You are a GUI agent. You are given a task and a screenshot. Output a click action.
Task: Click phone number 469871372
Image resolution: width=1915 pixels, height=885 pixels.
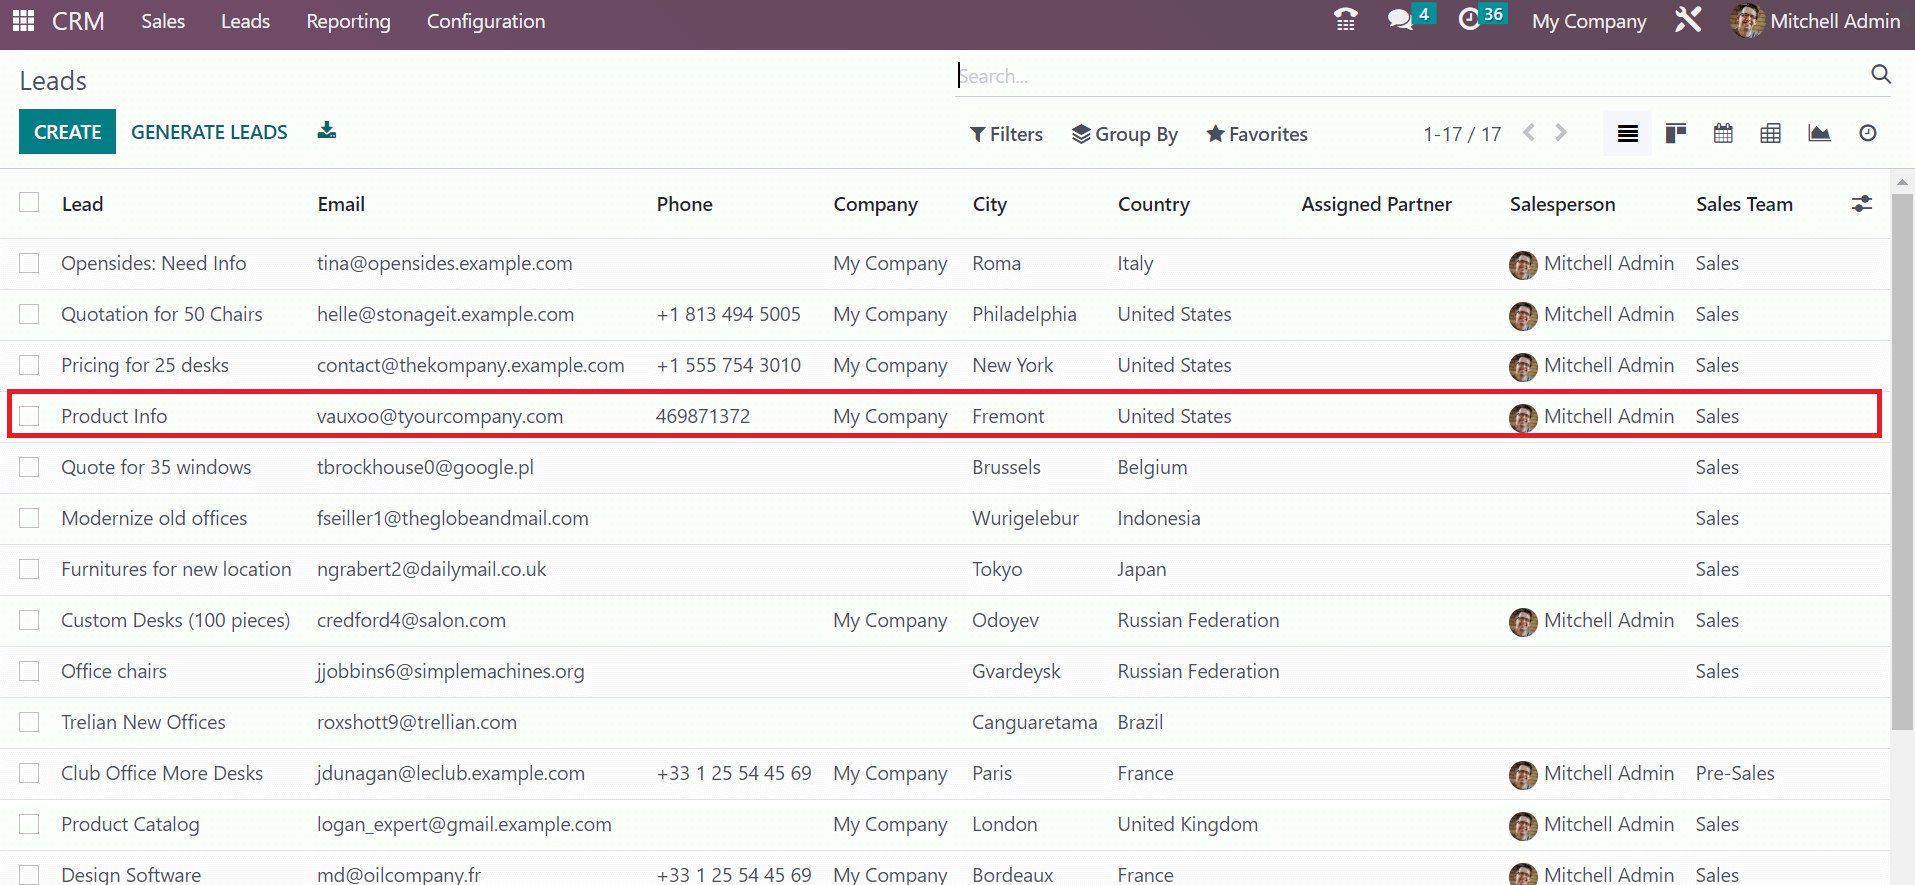pos(703,416)
